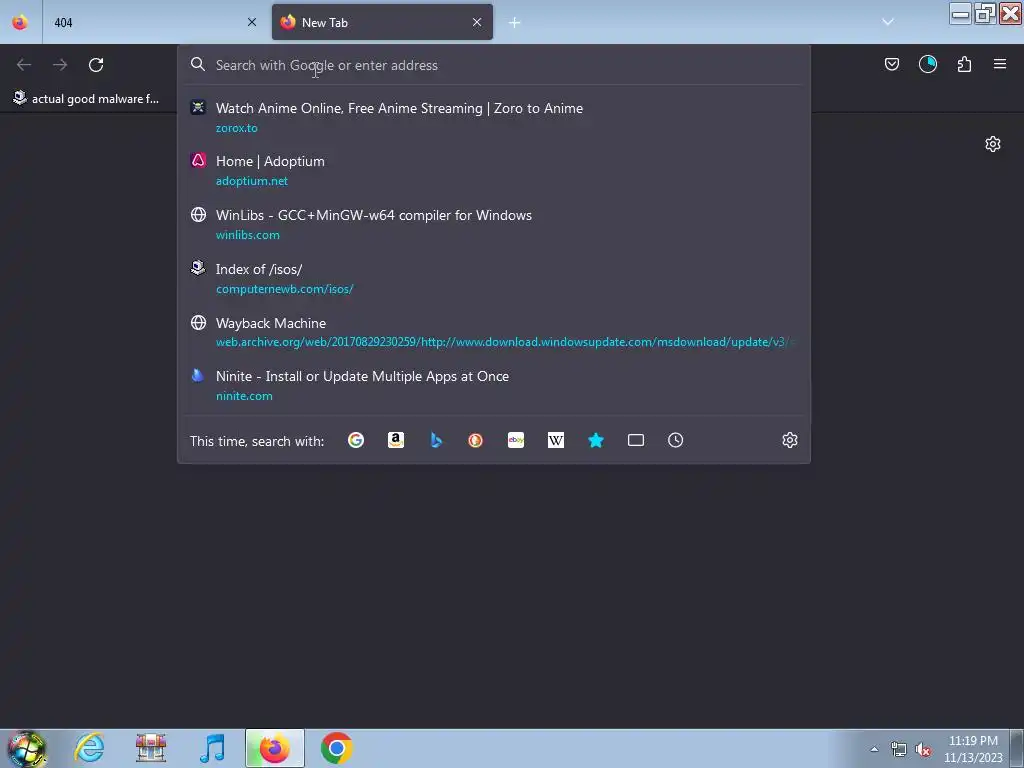Open Zoro to Anime suggestion
This screenshot has height=768, width=1024.
click(494, 117)
